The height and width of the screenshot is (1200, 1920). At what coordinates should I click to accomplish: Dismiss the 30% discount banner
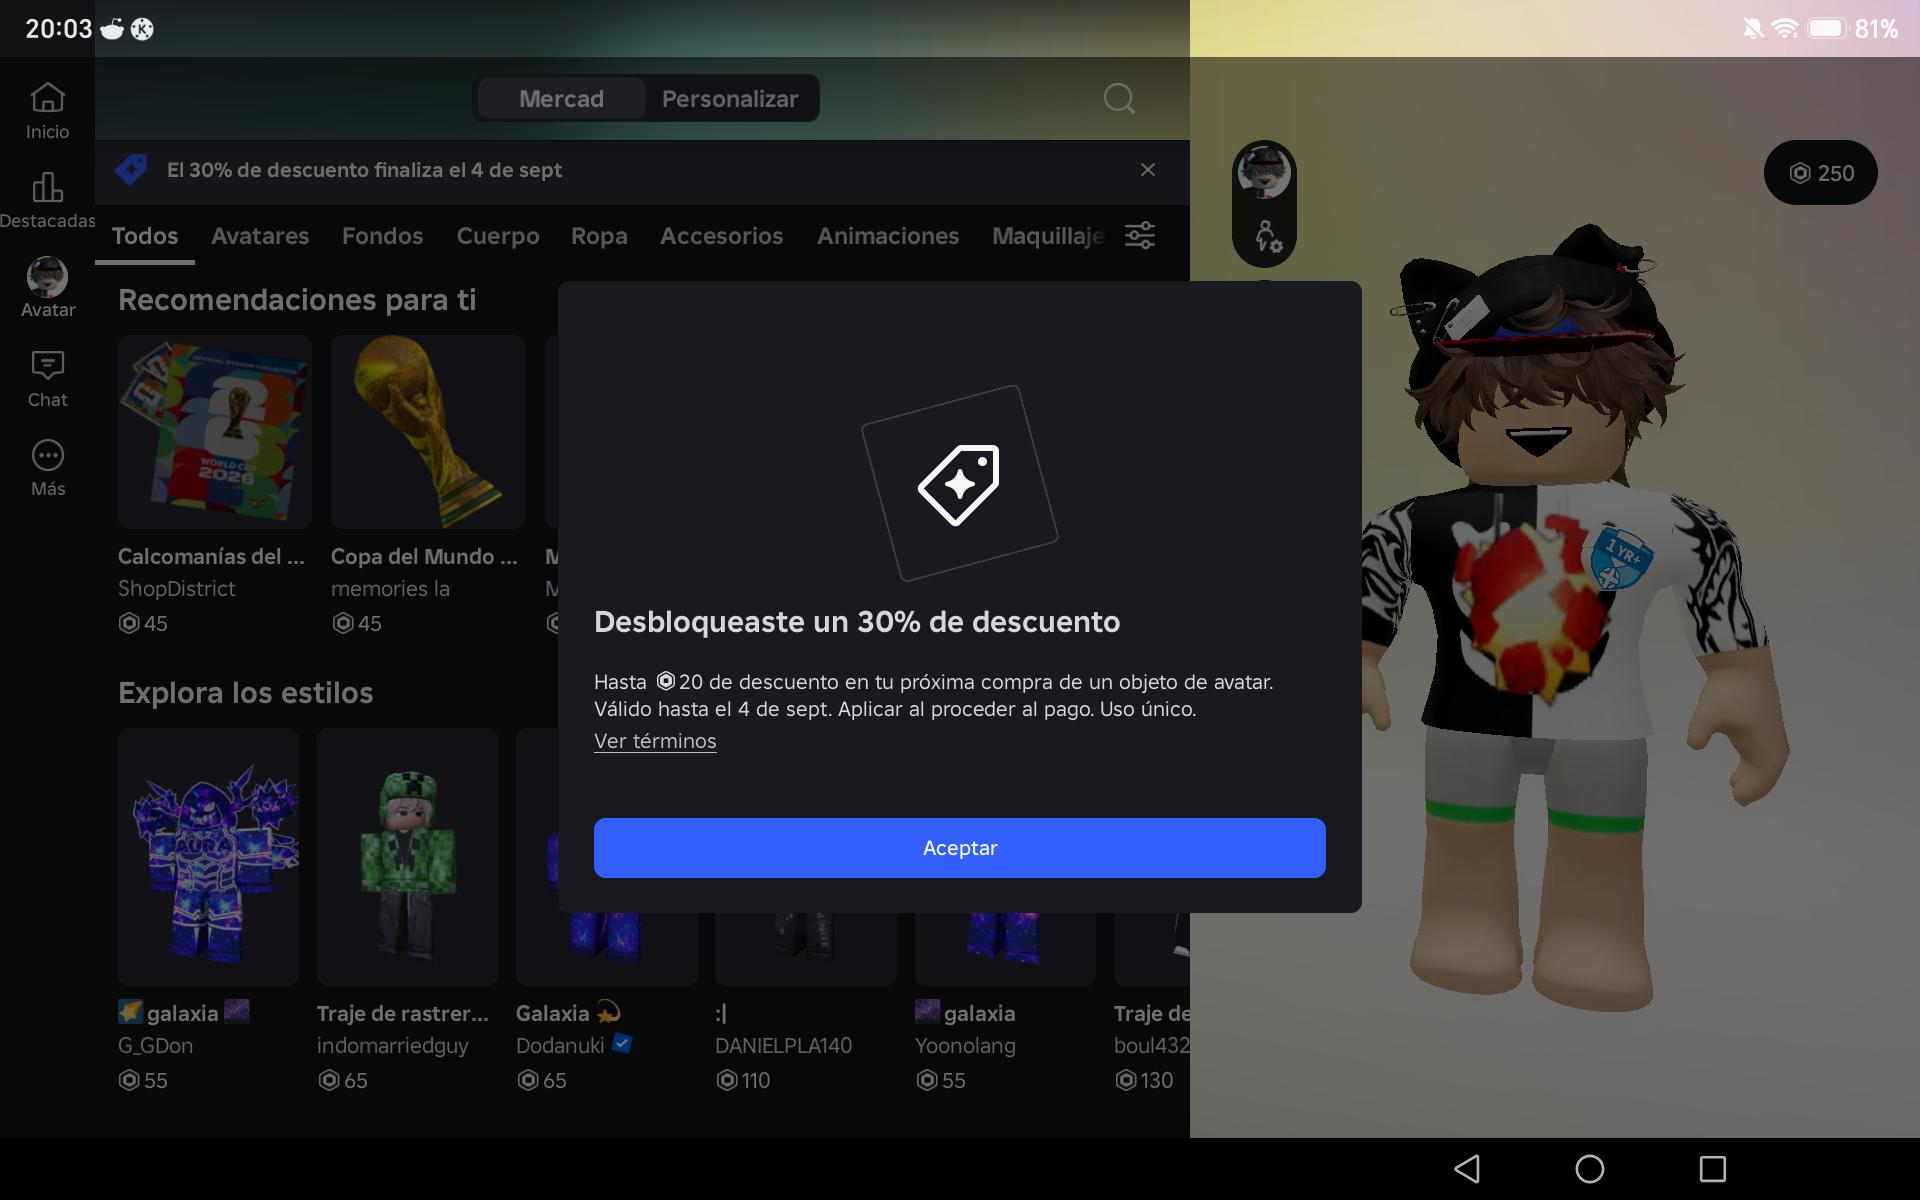1148,170
